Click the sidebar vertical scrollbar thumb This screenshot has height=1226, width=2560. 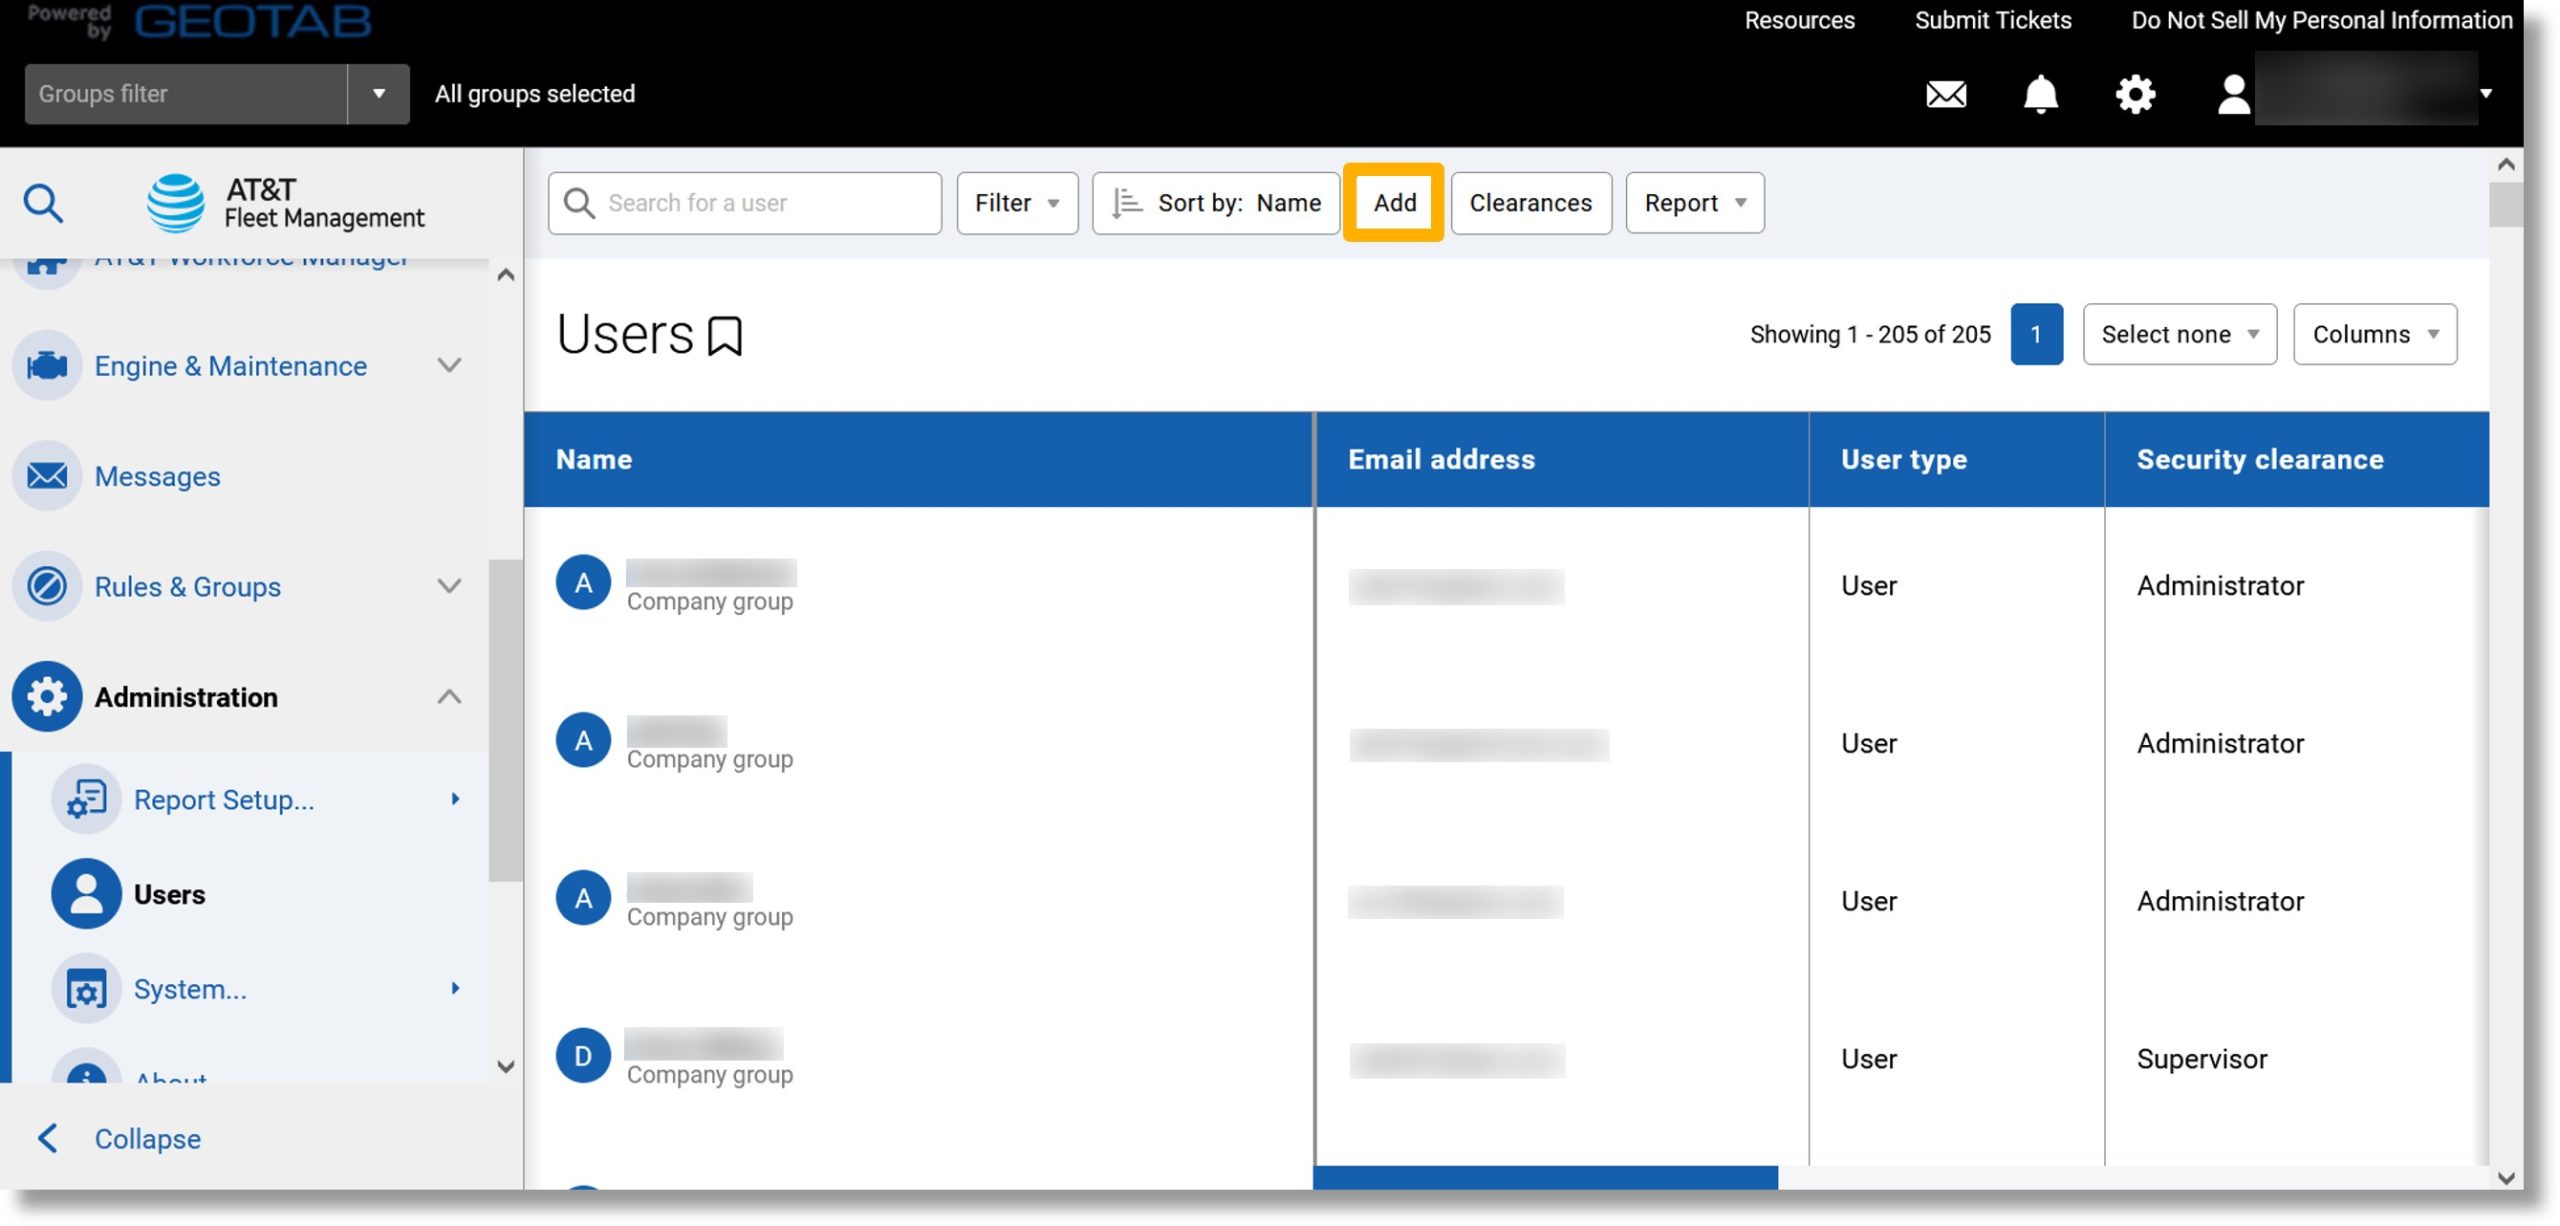pyautogui.click(x=505, y=720)
